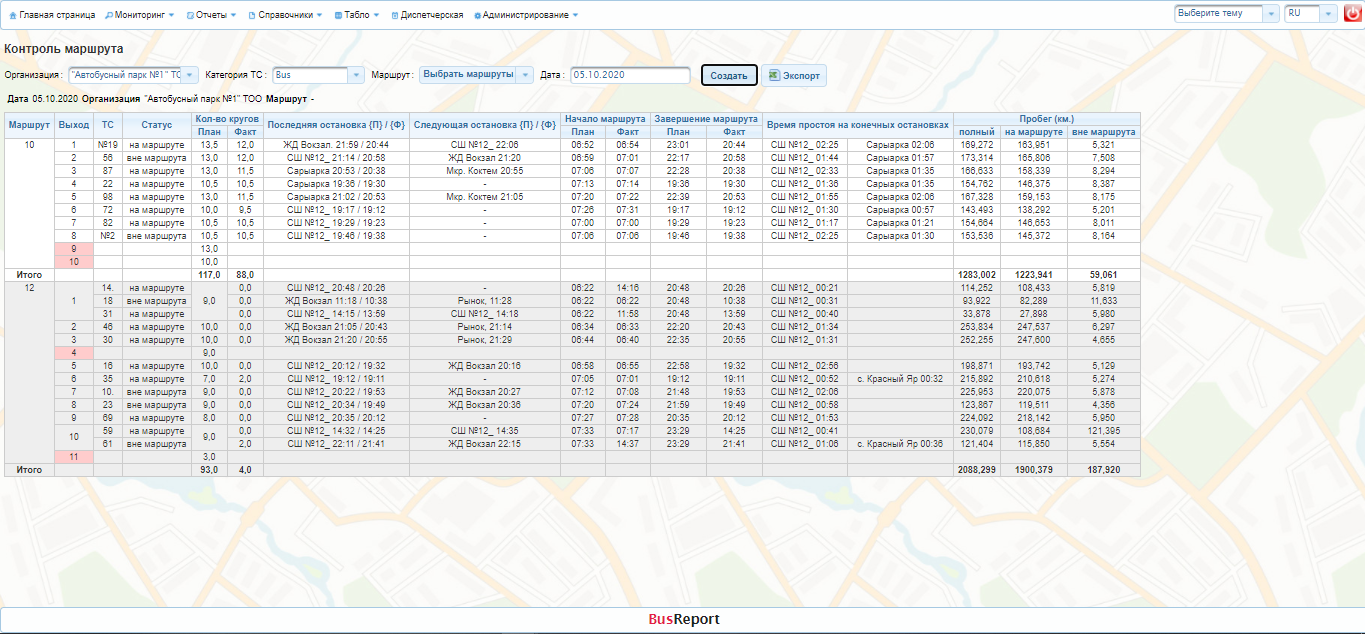Click the Начало маршрута column header
The image size is (1365, 634).
tap(605, 119)
